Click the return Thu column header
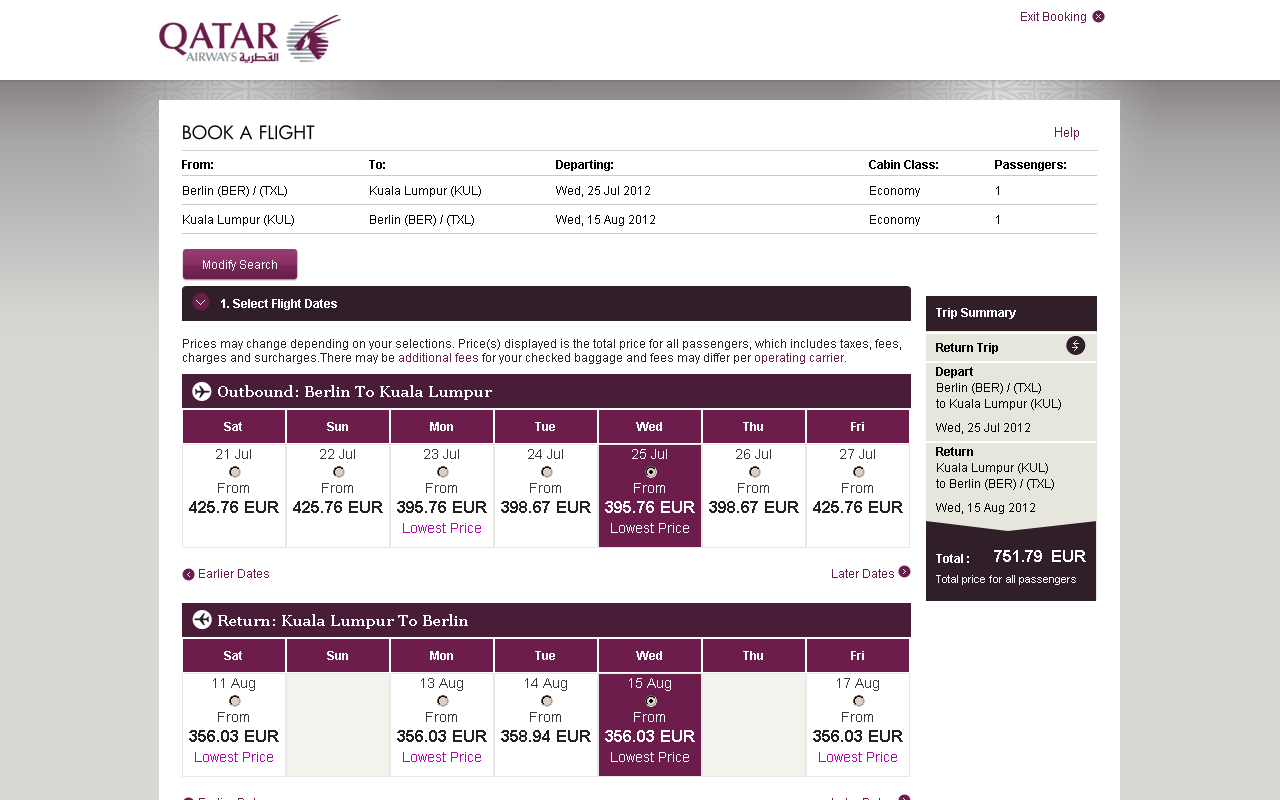1280x800 pixels. (x=754, y=656)
